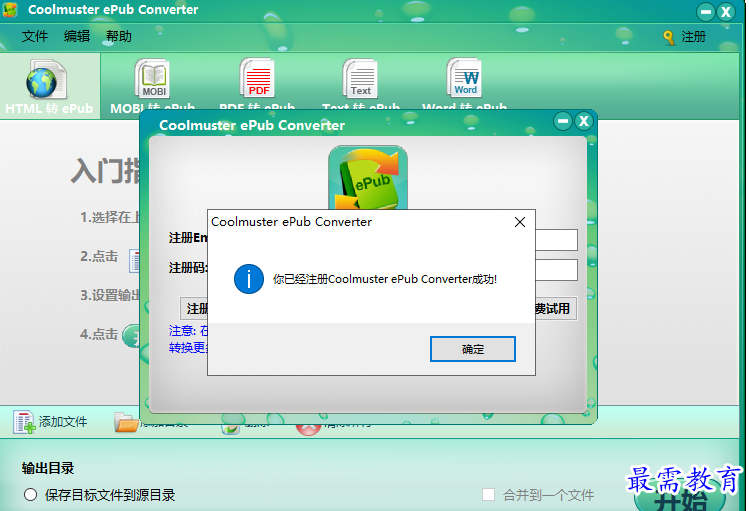Click the 4.点击 step text
Screen dimensions: 749x511
99,334
